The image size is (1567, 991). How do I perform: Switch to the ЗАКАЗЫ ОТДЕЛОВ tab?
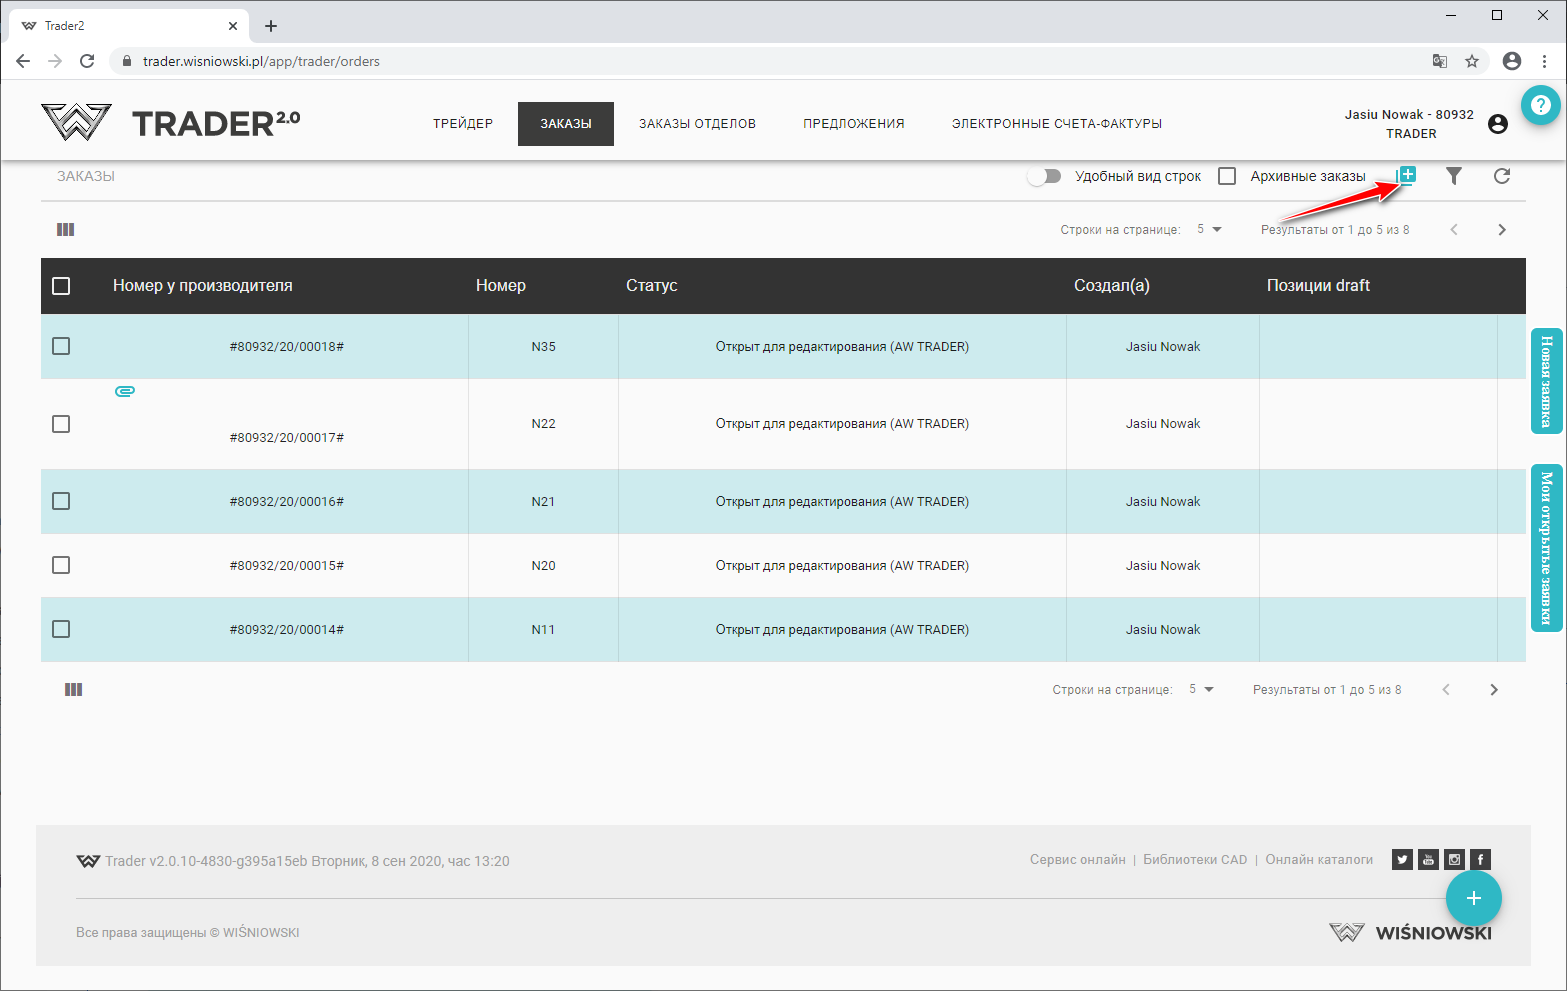pos(697,124)
